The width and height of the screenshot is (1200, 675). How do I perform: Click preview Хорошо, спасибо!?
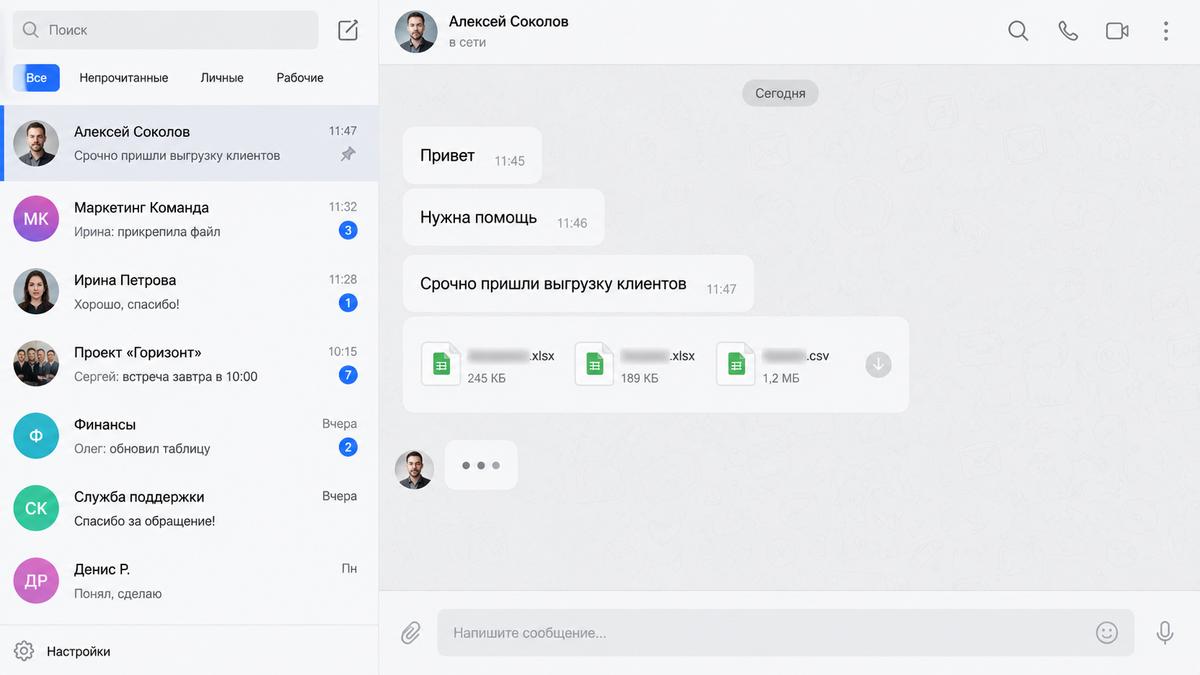[127, 304]
